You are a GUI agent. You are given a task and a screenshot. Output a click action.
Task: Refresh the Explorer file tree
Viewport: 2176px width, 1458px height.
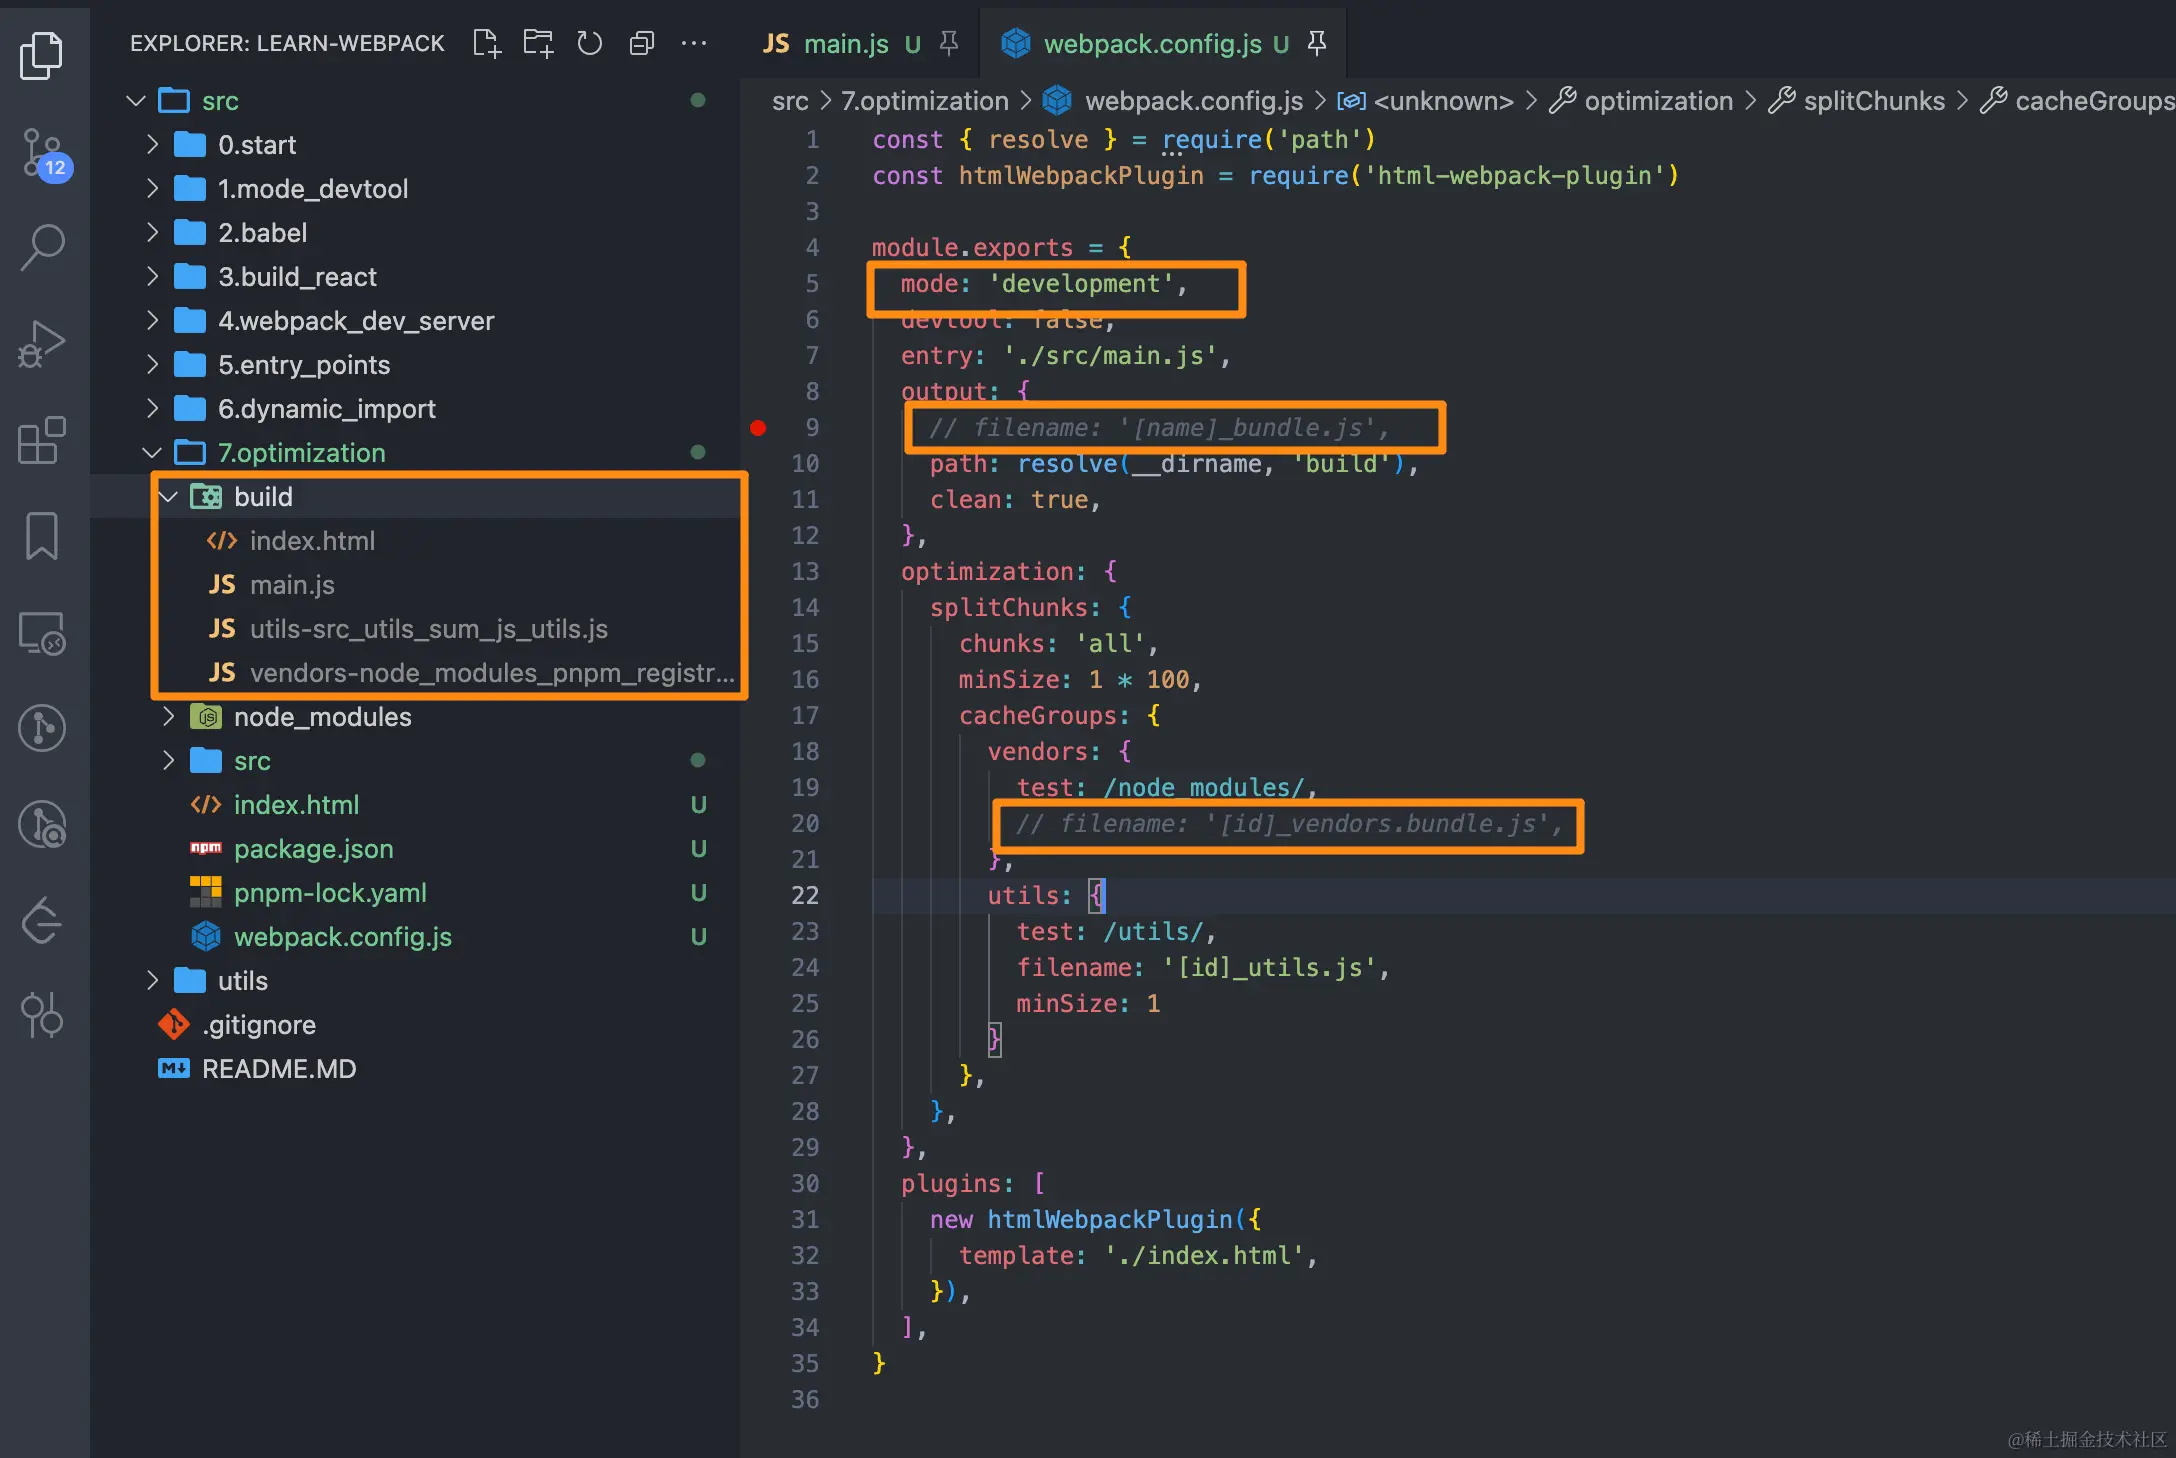pyautogui.click(x=590, y=43)
